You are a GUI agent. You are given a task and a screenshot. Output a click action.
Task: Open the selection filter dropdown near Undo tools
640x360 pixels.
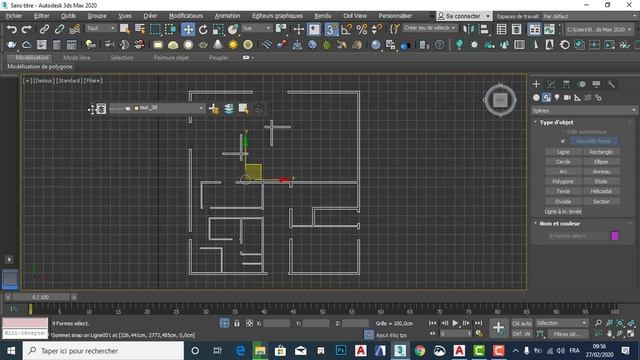click(101, 28)
